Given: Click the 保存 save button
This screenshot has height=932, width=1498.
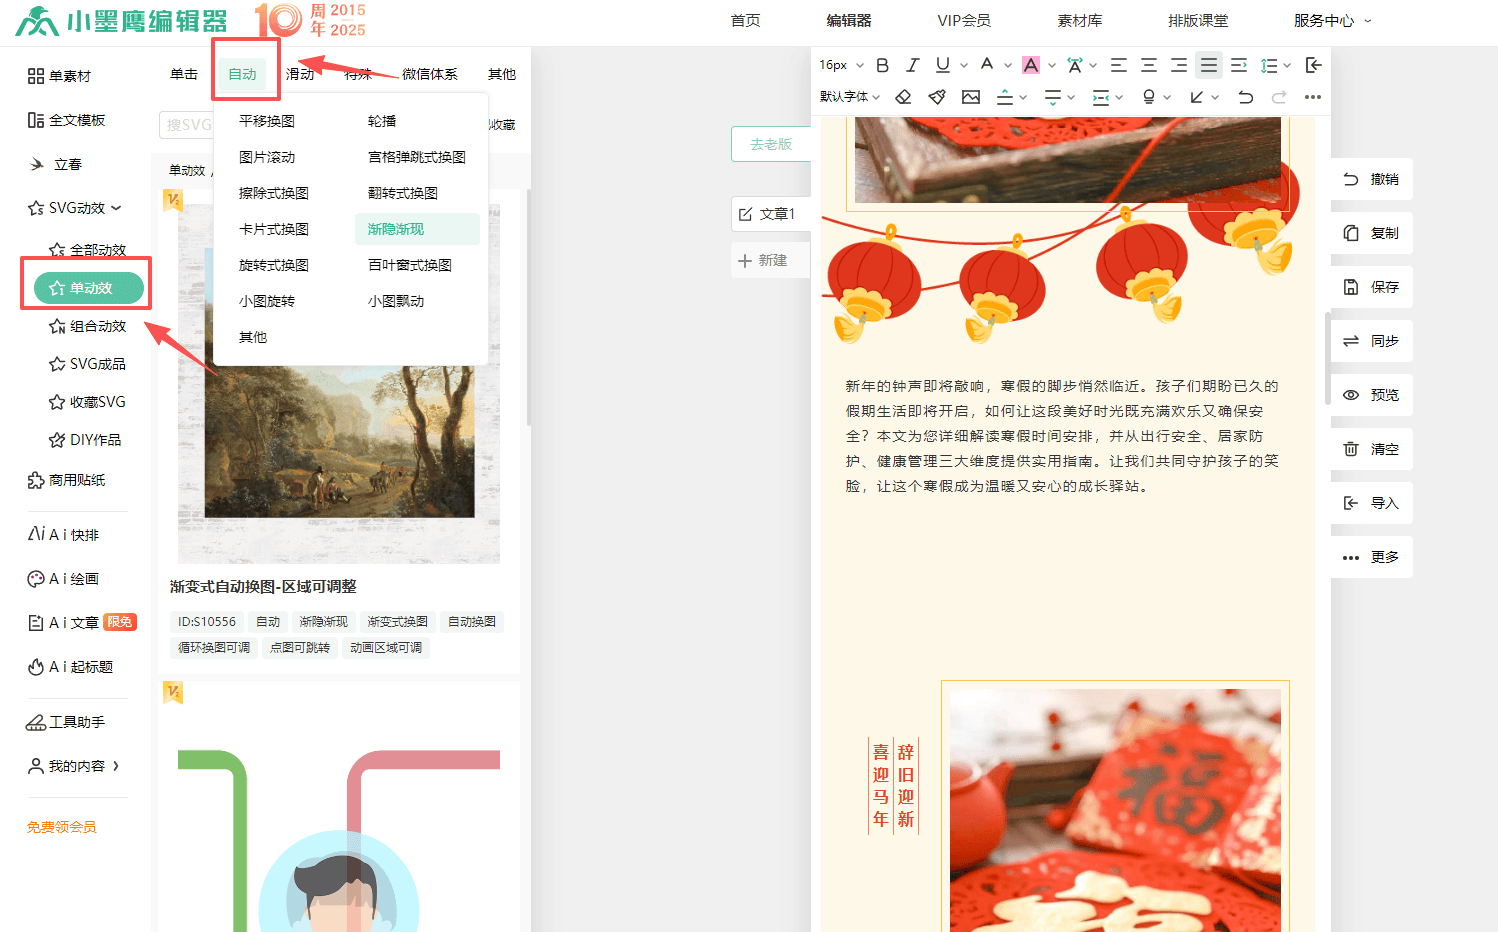Looking at the screenshot, I should 1371,287.
